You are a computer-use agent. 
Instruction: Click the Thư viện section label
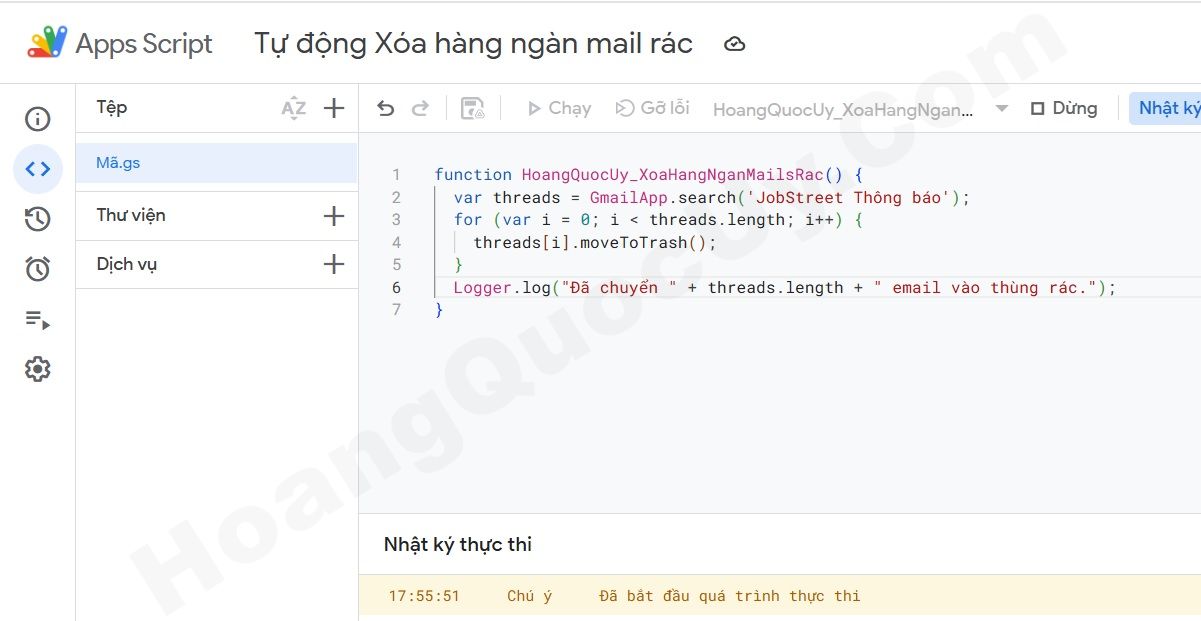[131, 215]
